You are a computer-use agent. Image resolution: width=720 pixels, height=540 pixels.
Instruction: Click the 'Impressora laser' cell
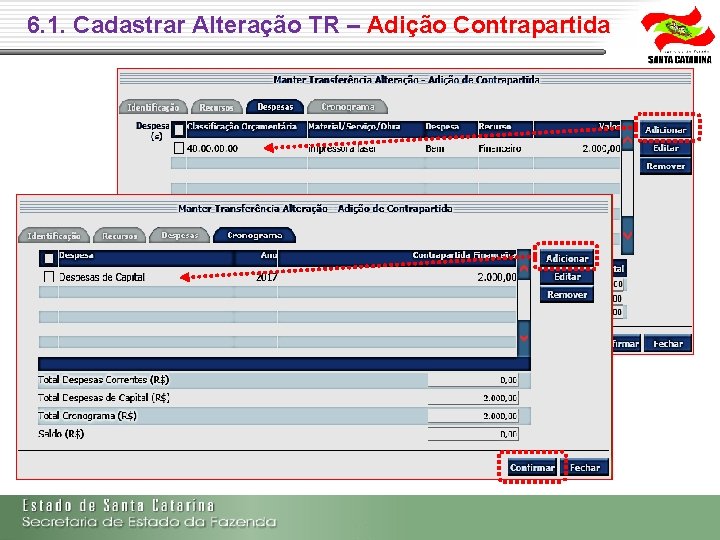click(x=342, y=148)
